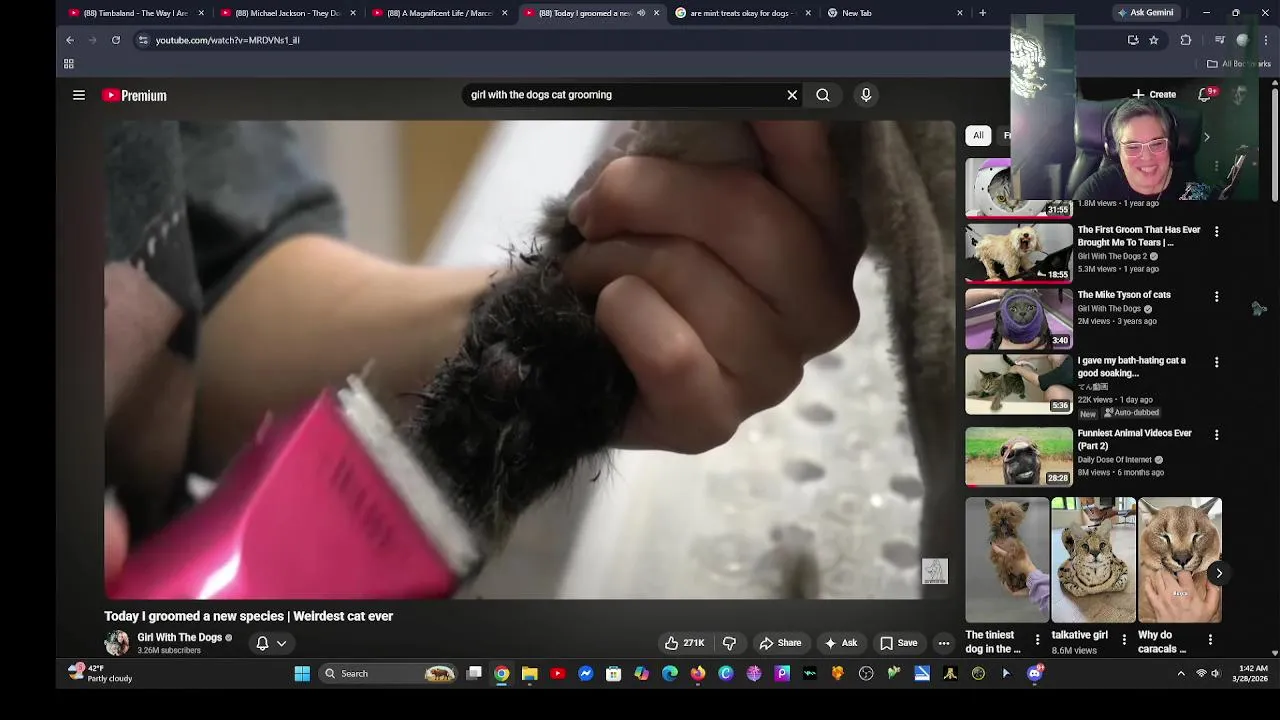The height and width of the screenshot is (720, 1280).
Task: Open Chrome apps grid shortcut
Action: click(69, 64)
